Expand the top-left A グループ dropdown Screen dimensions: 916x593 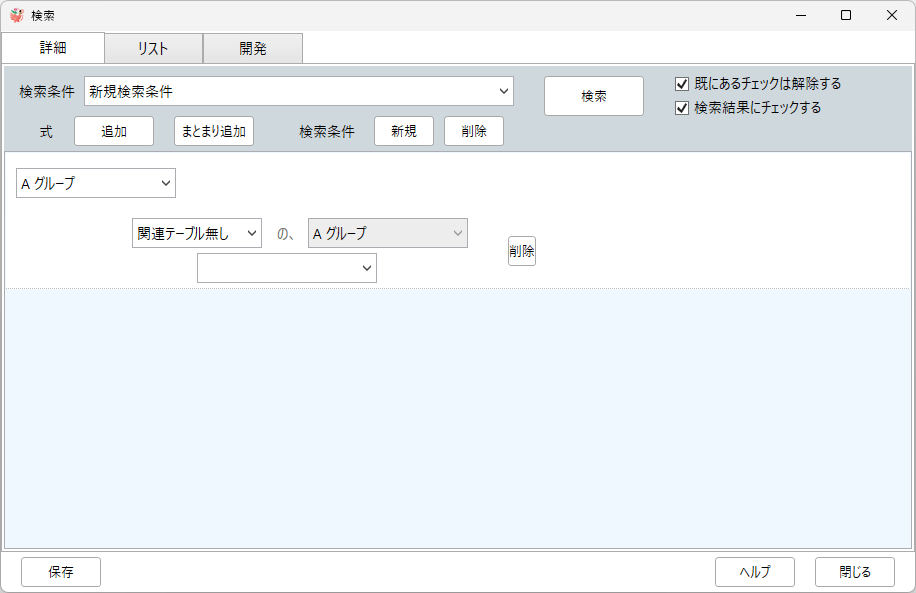pos(96,183)
